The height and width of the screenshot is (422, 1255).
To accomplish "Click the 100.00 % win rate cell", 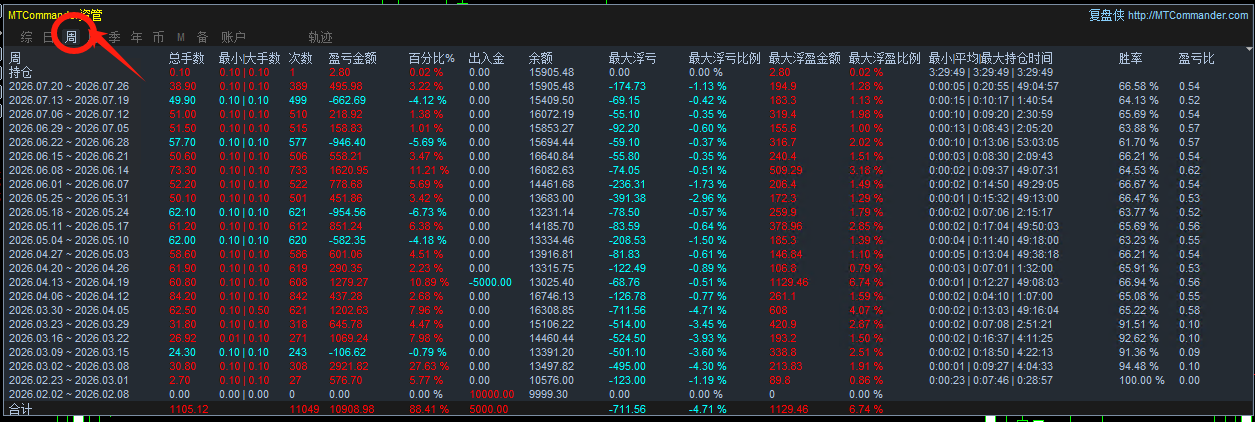I will tap(1142, 380).
